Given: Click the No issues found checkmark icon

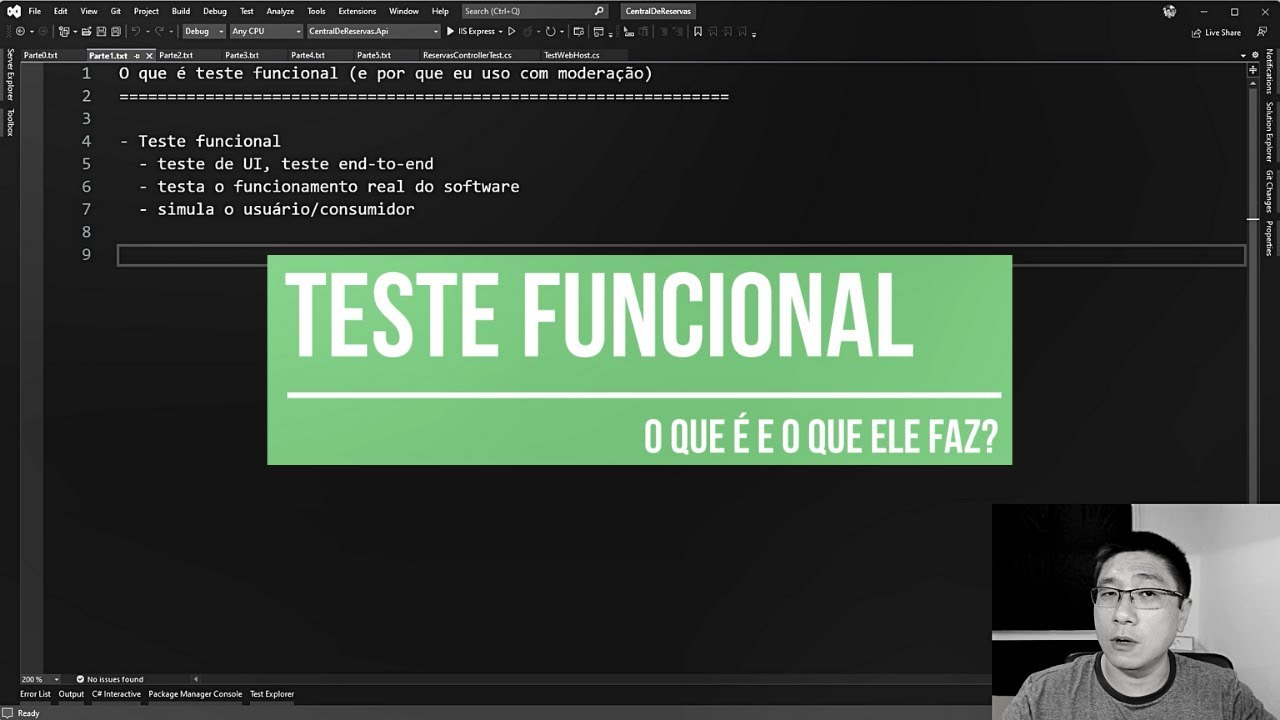Looking at the screenshot, I should [x=80, y=679].
